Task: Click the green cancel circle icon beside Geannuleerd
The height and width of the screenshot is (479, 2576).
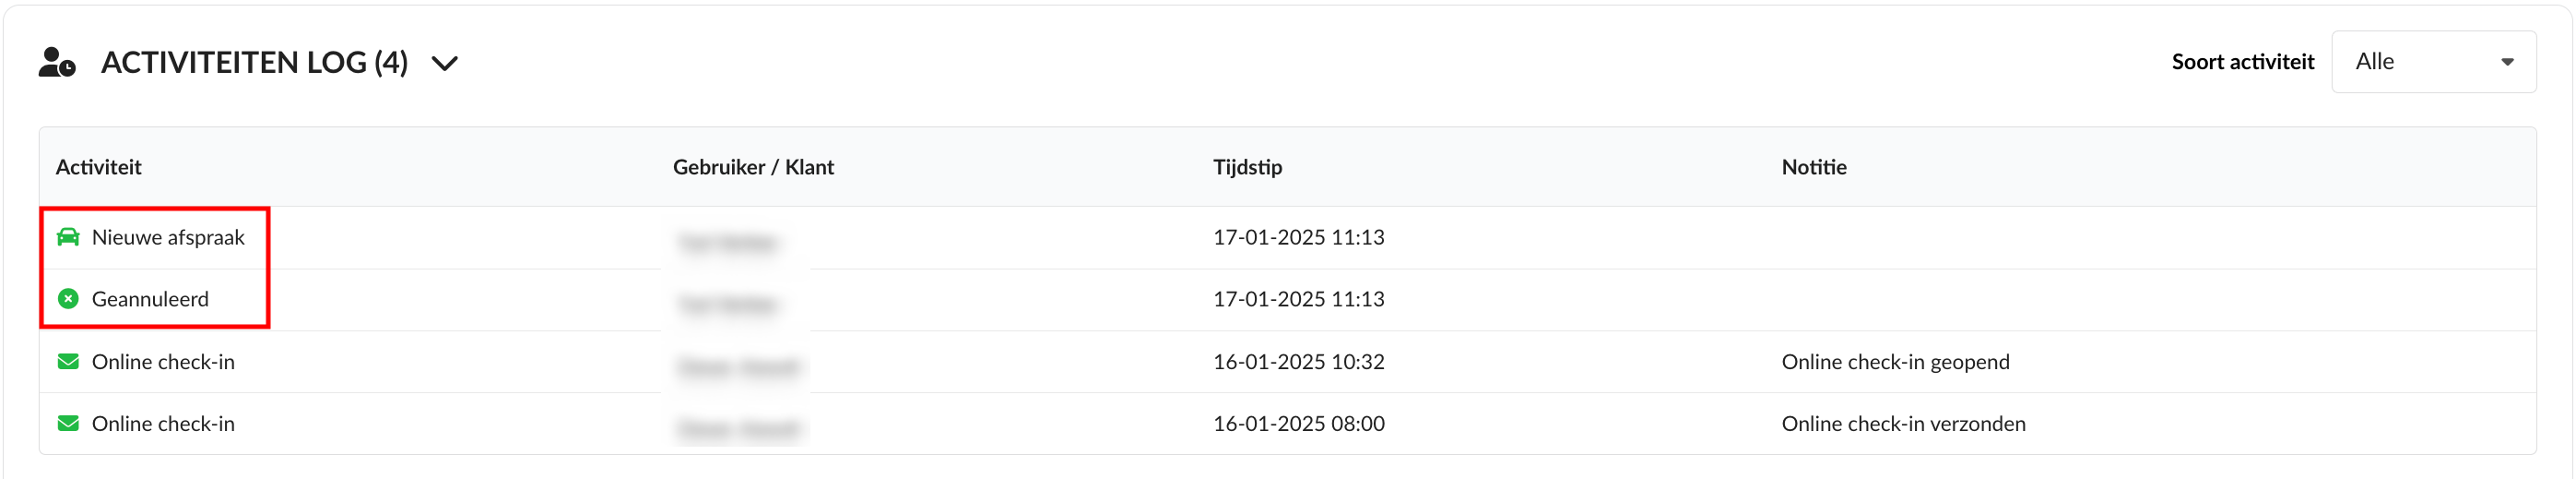Action: pos(68,299)
